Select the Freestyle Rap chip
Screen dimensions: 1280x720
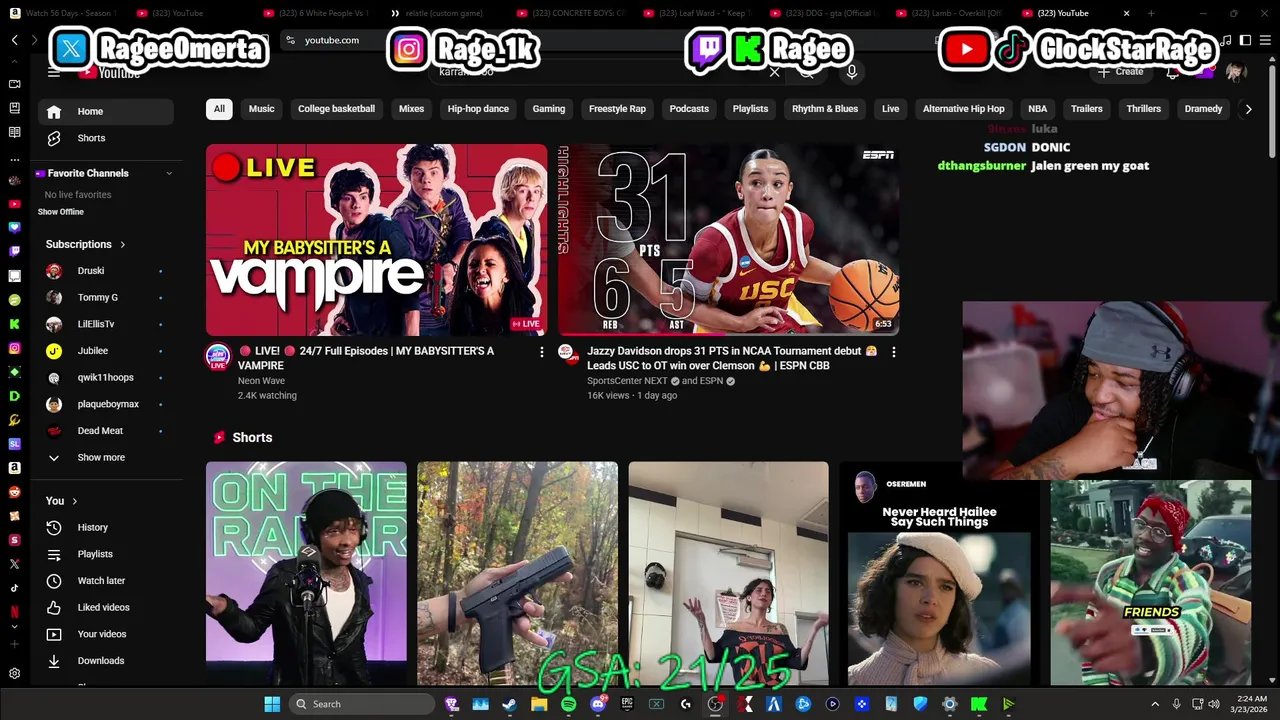(x=617, y=109)
